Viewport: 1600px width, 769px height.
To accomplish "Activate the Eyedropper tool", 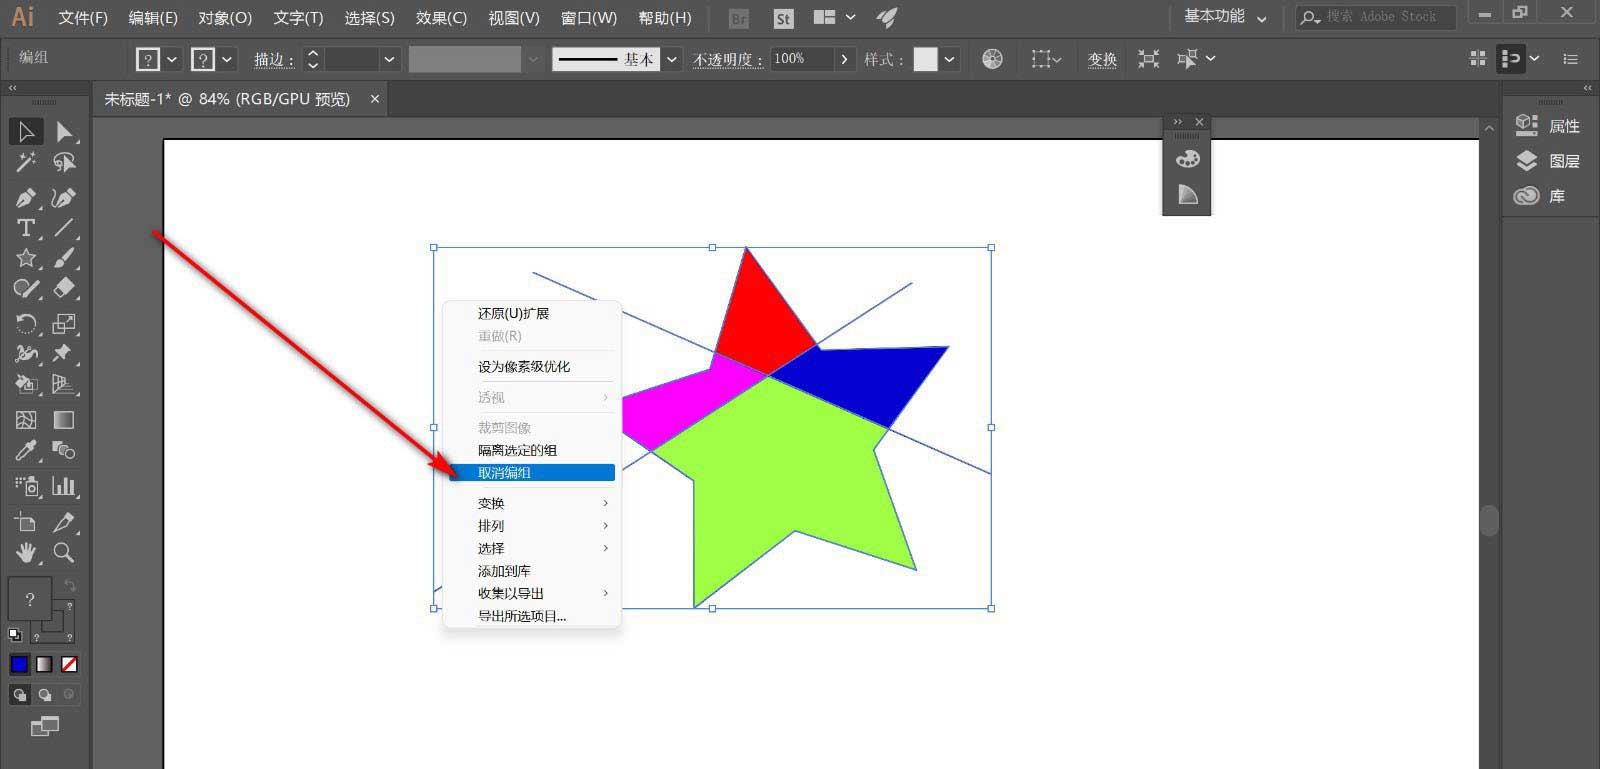I will [x=26, y=451].
